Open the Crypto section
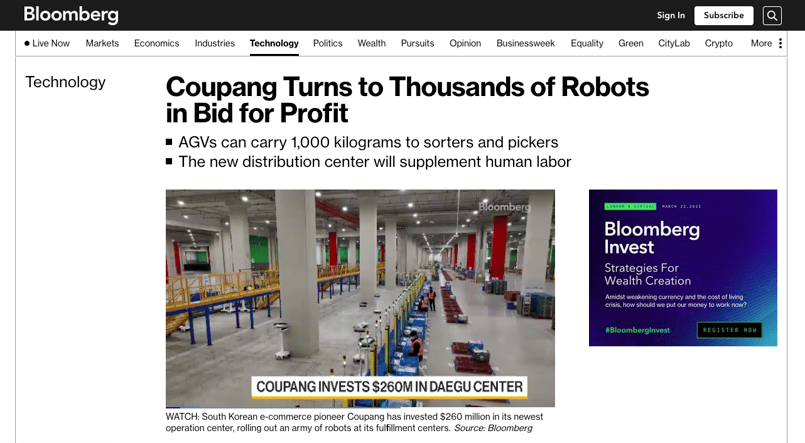Screen dimensions: 805x443 click(x=719, y=43)
